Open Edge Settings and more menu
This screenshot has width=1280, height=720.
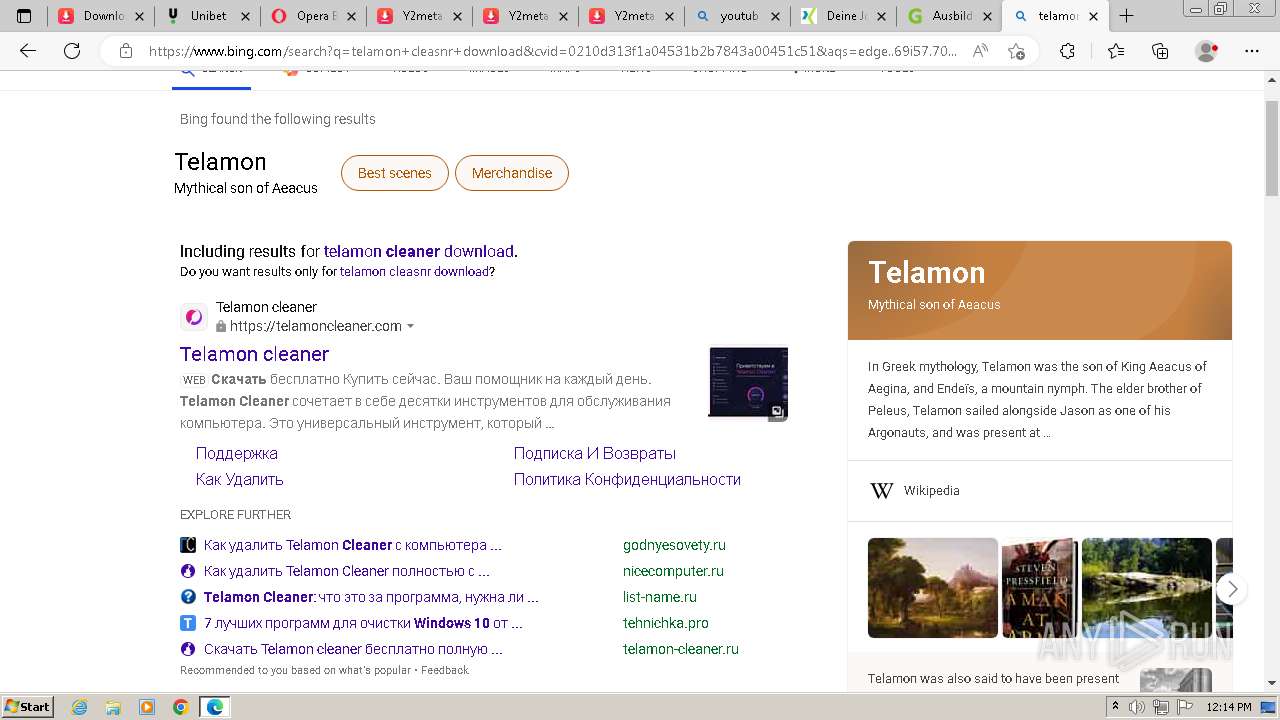pyautogui.click(x=1252, y=51)
